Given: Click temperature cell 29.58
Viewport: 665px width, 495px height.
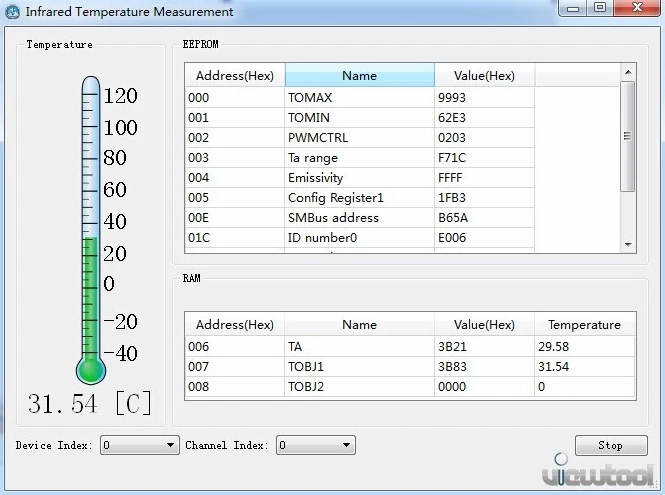Looking at the screenshot, I should pyautogui.click(x=584, y=347).
